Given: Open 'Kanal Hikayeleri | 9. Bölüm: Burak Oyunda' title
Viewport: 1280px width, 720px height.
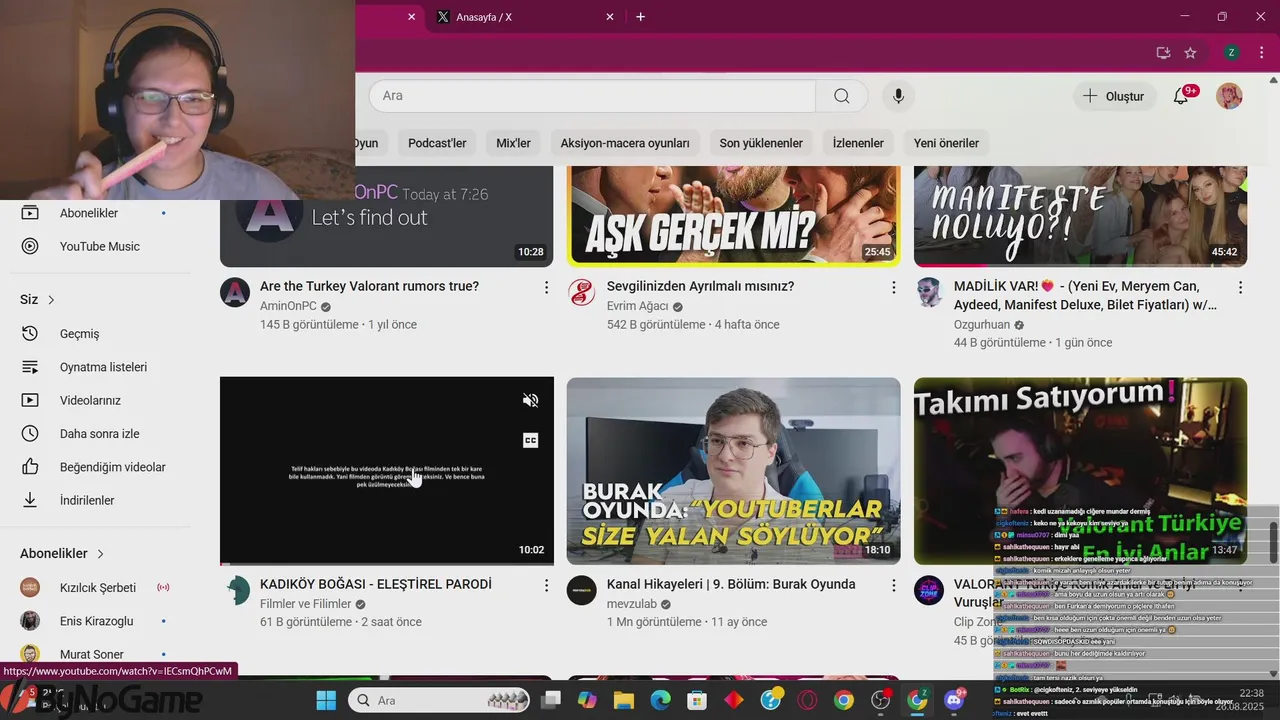Looking at the screenshot, I should (x=731, y=584).
